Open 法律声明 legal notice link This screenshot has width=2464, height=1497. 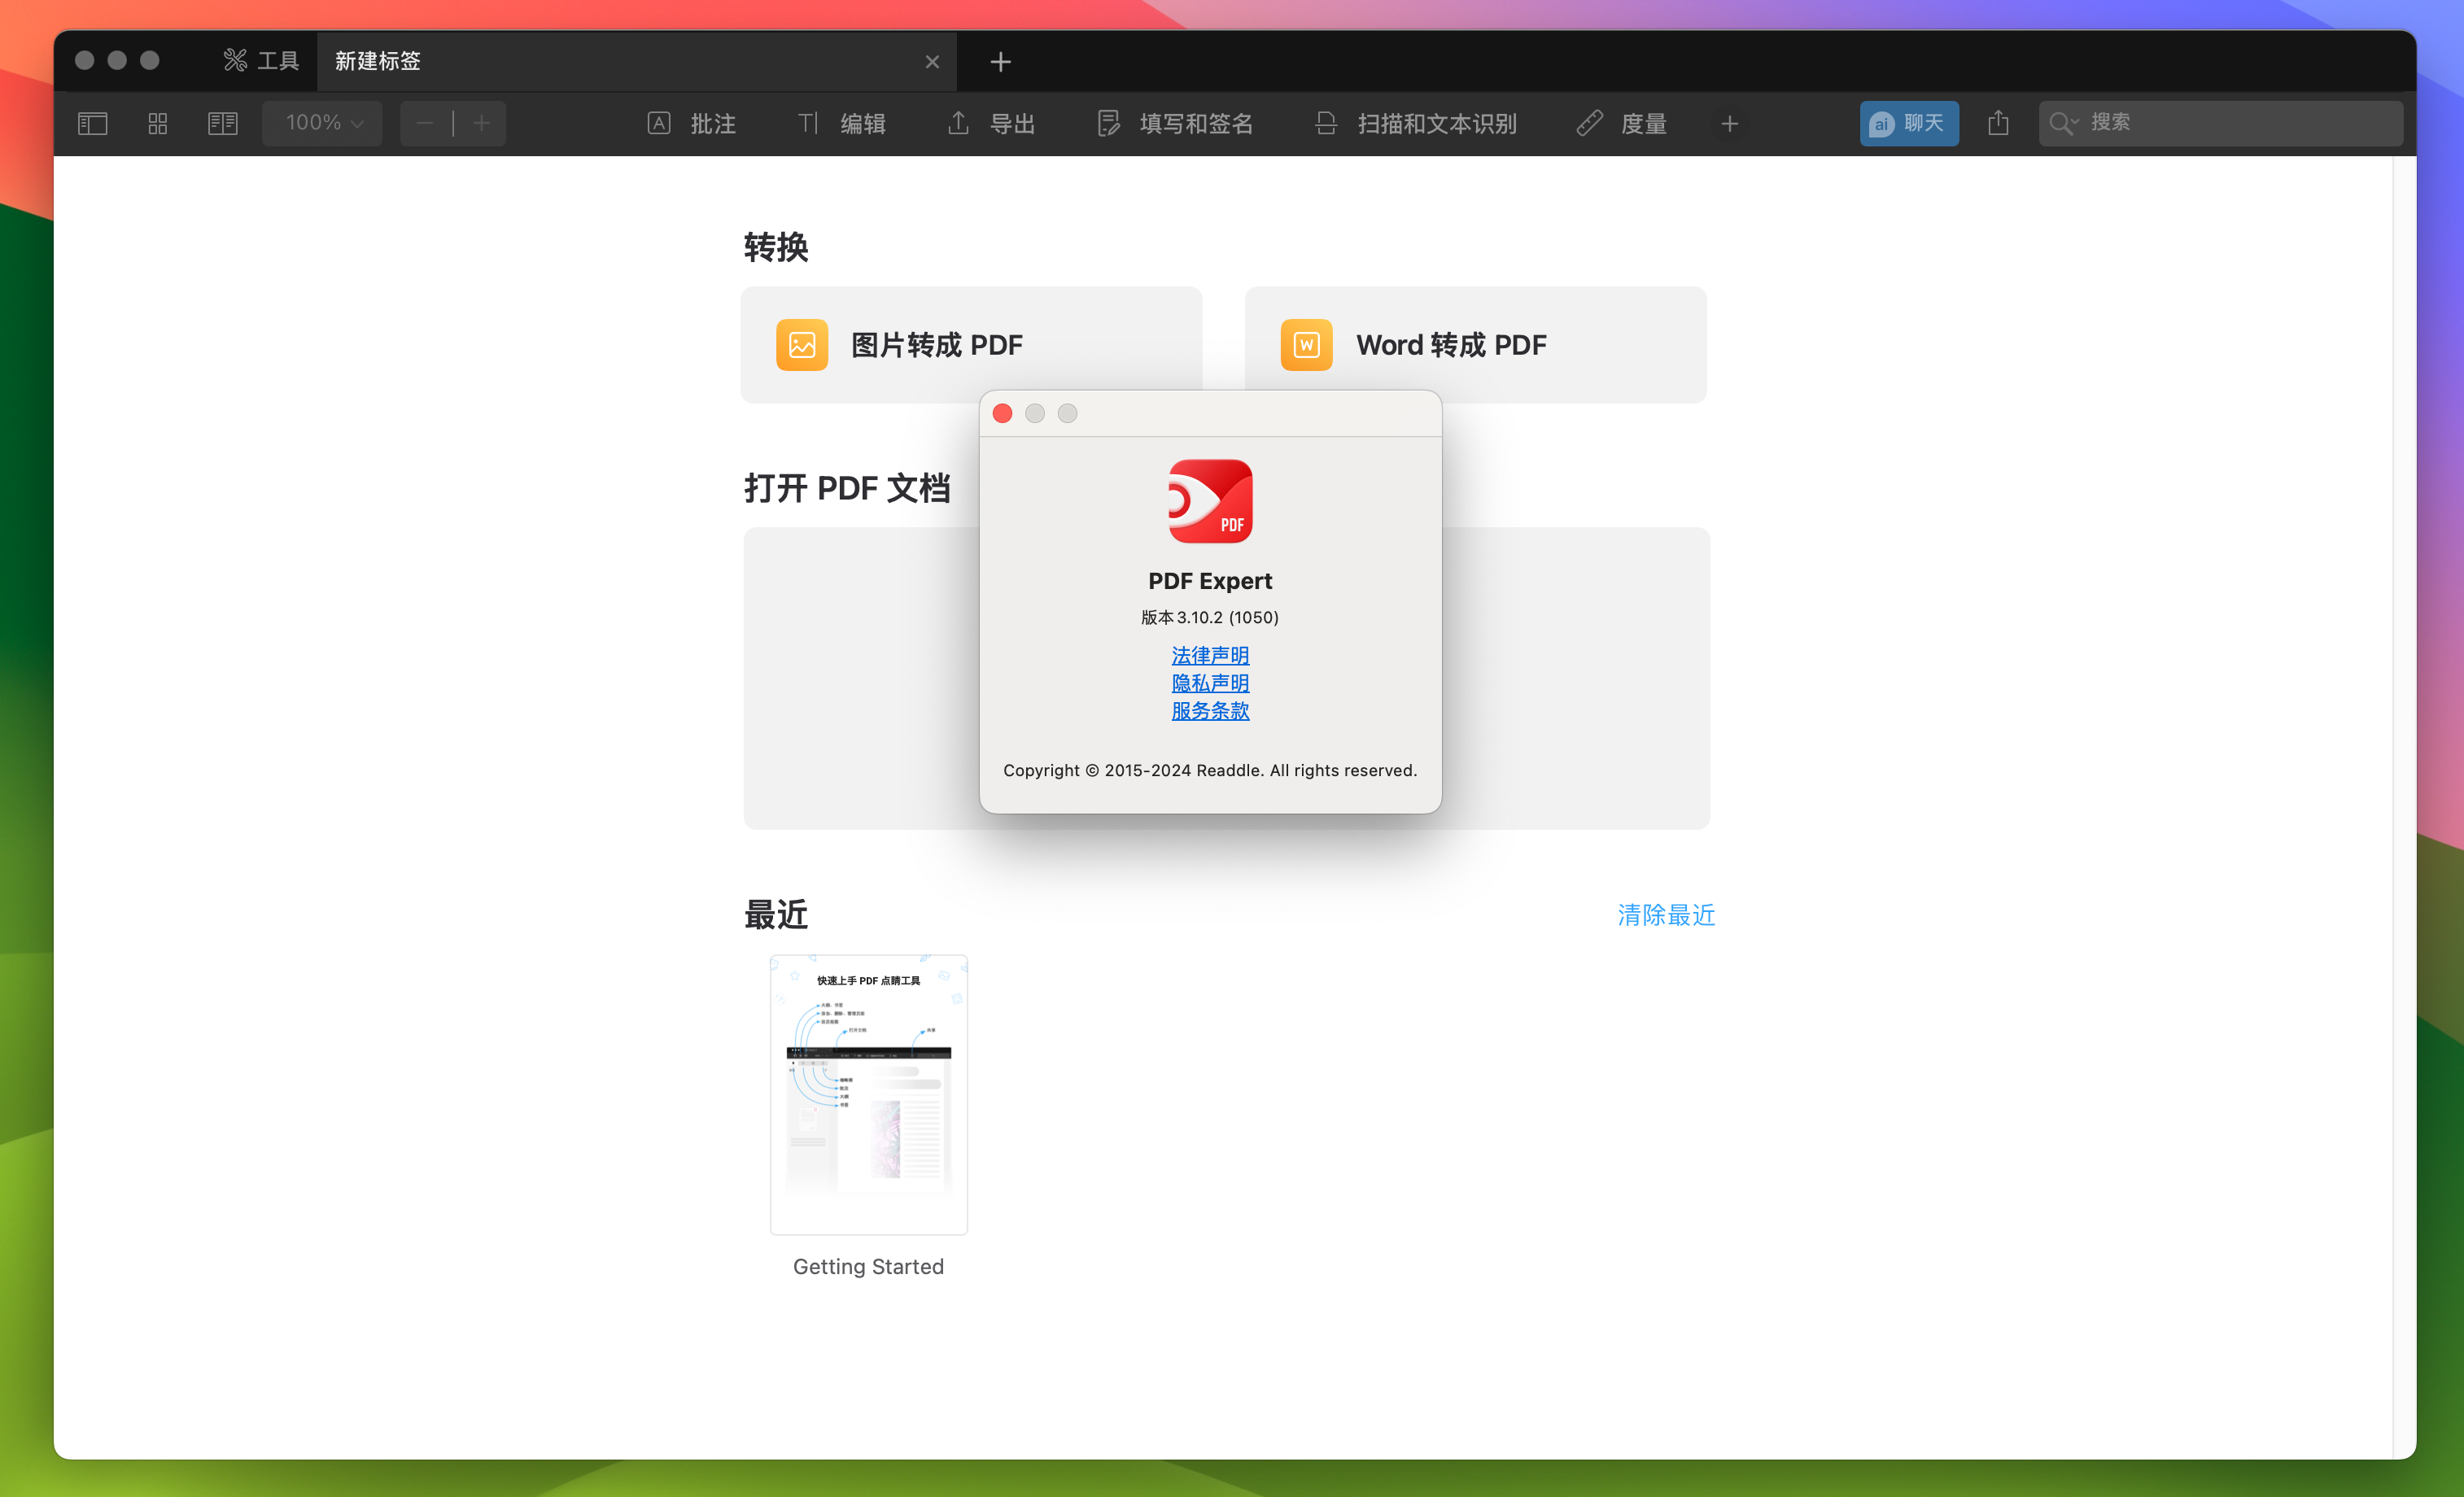[x=1210, y=655]
